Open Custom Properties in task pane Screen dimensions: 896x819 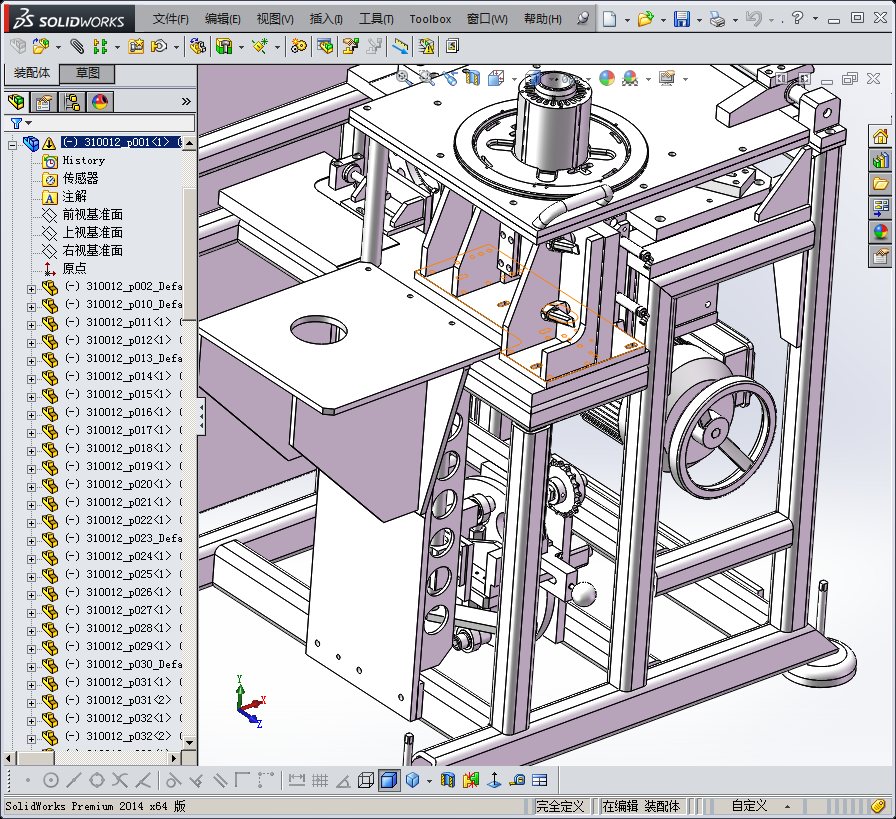(x=880, y=255)
